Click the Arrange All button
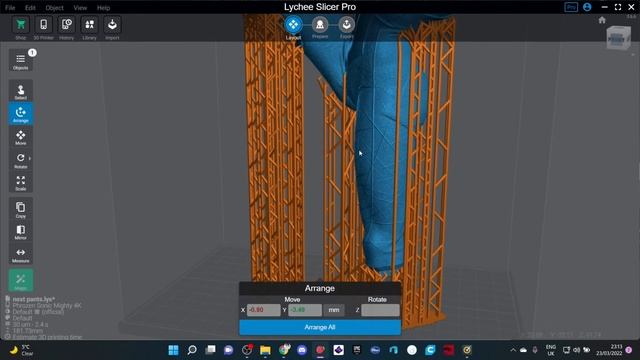Image resolution: width=640 pixels, height=360 pixels. click(320, 327)
